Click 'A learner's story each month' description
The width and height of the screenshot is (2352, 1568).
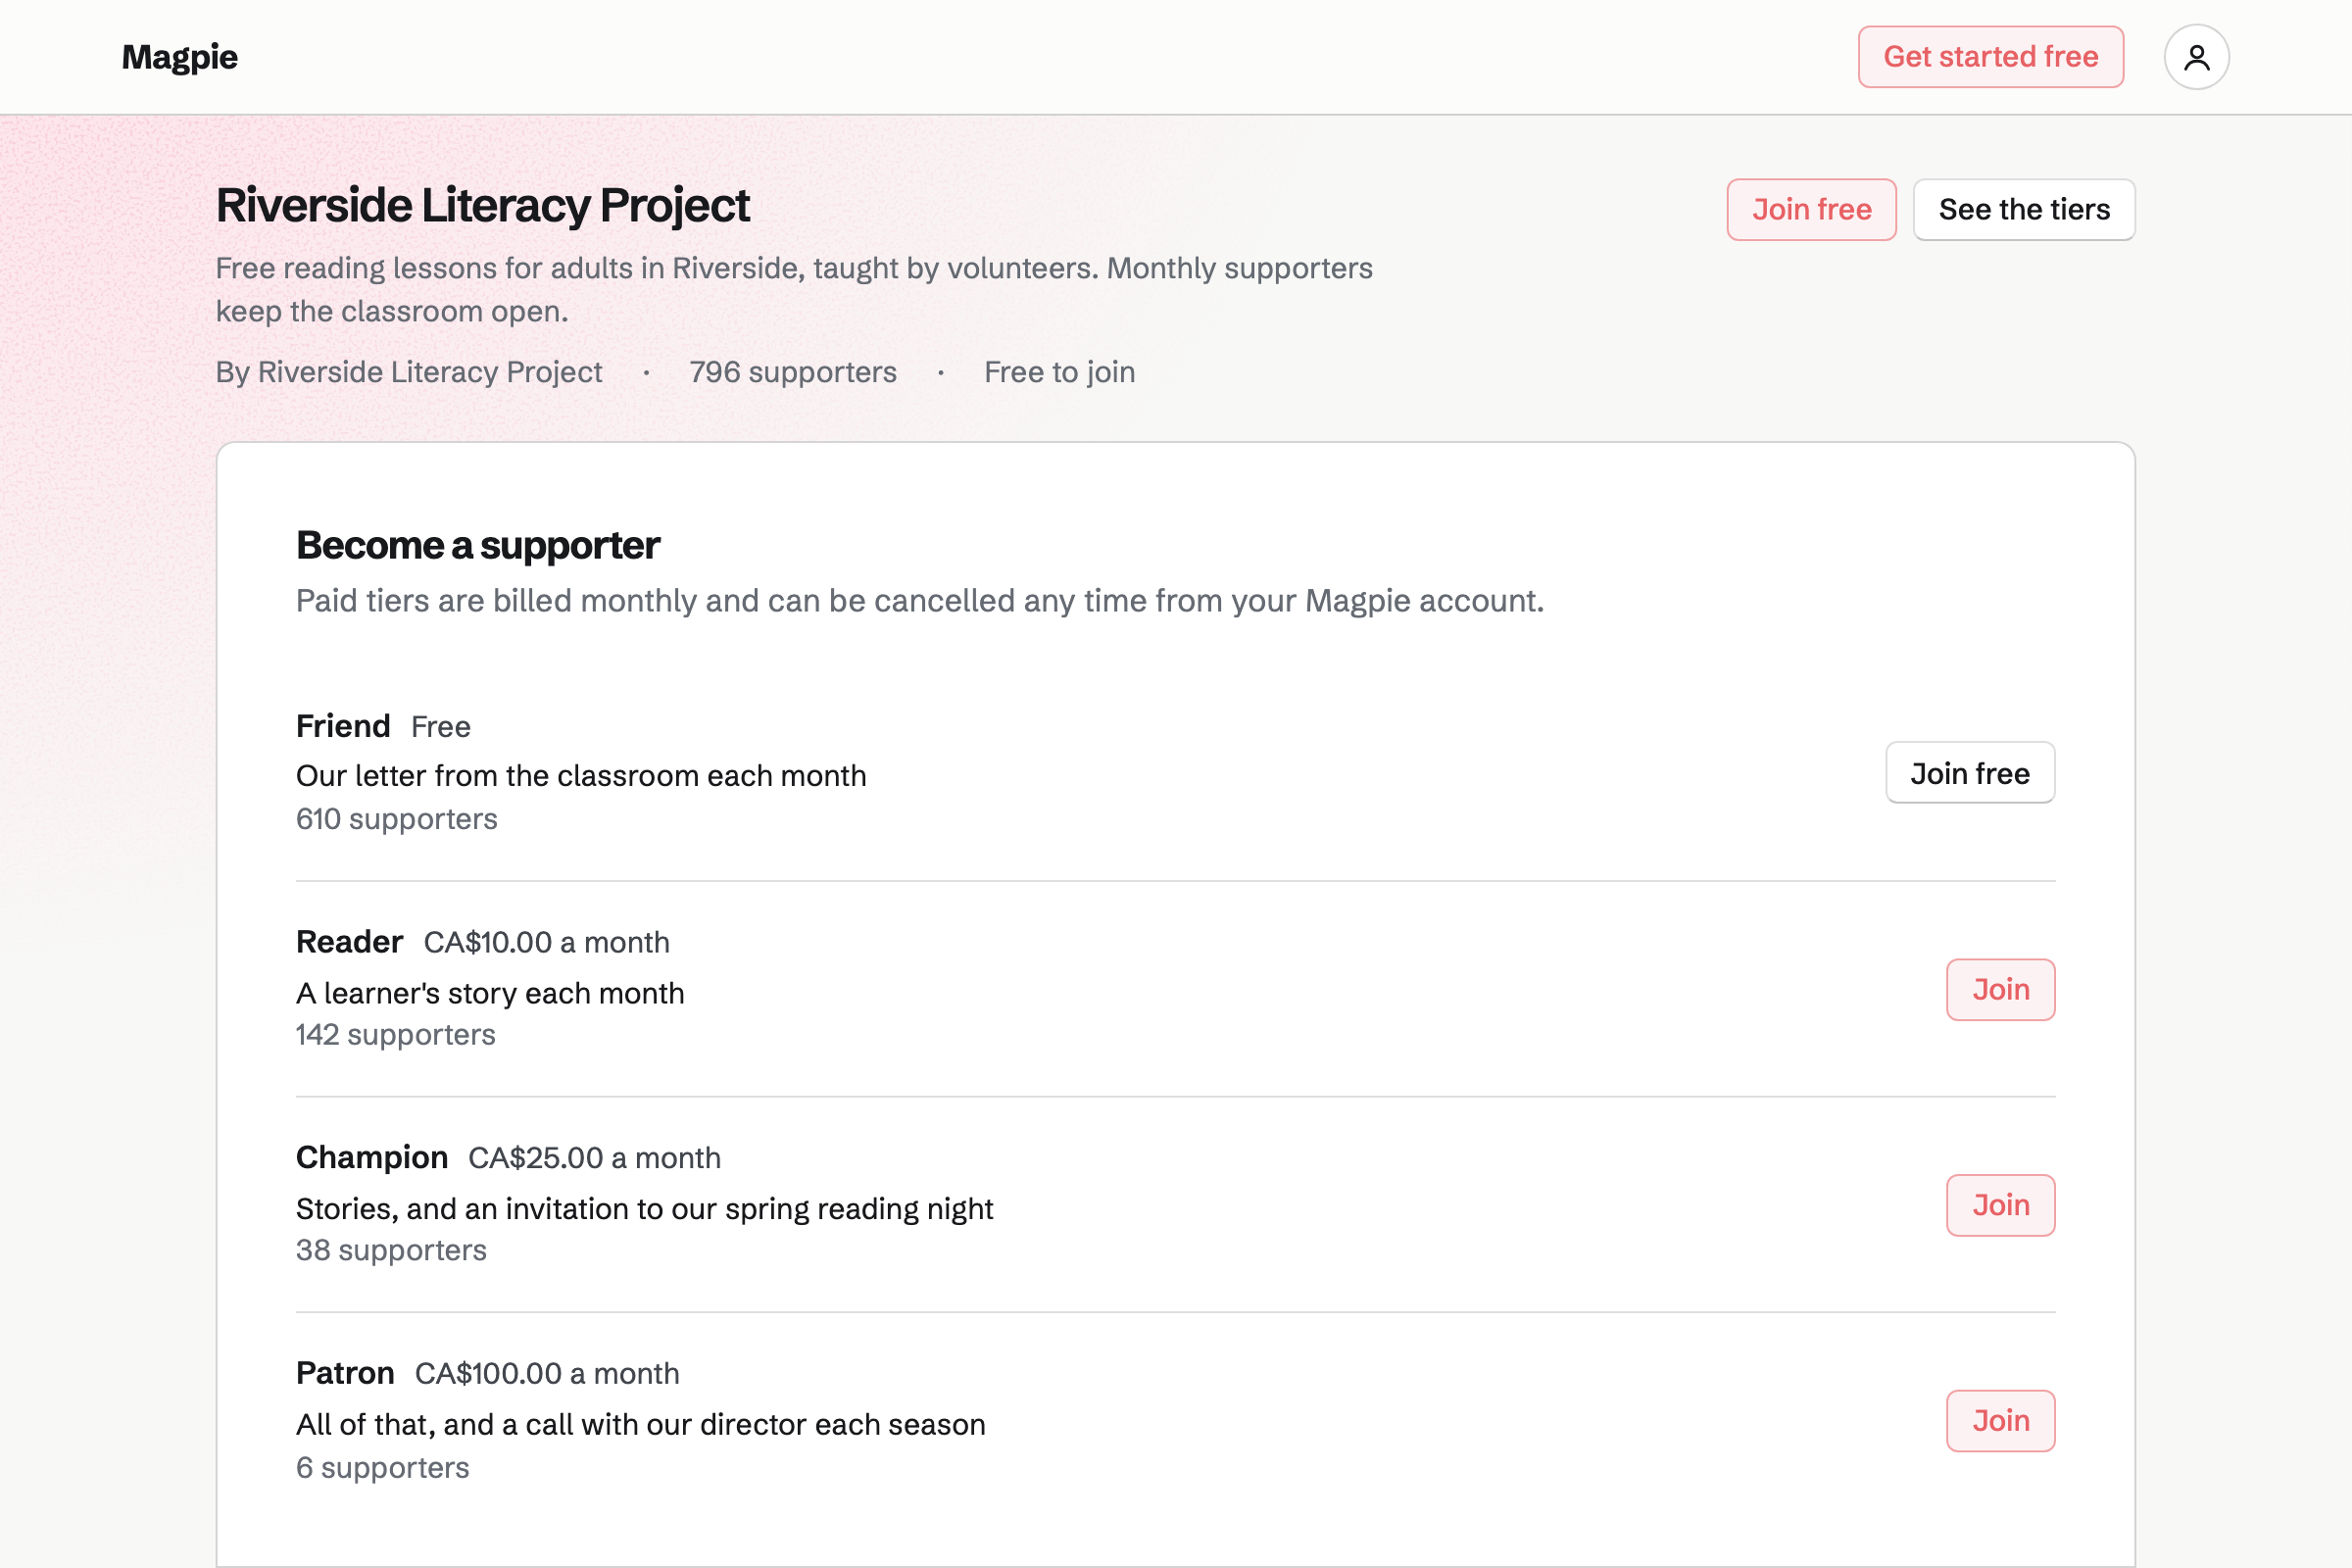(x=490, y=993)
